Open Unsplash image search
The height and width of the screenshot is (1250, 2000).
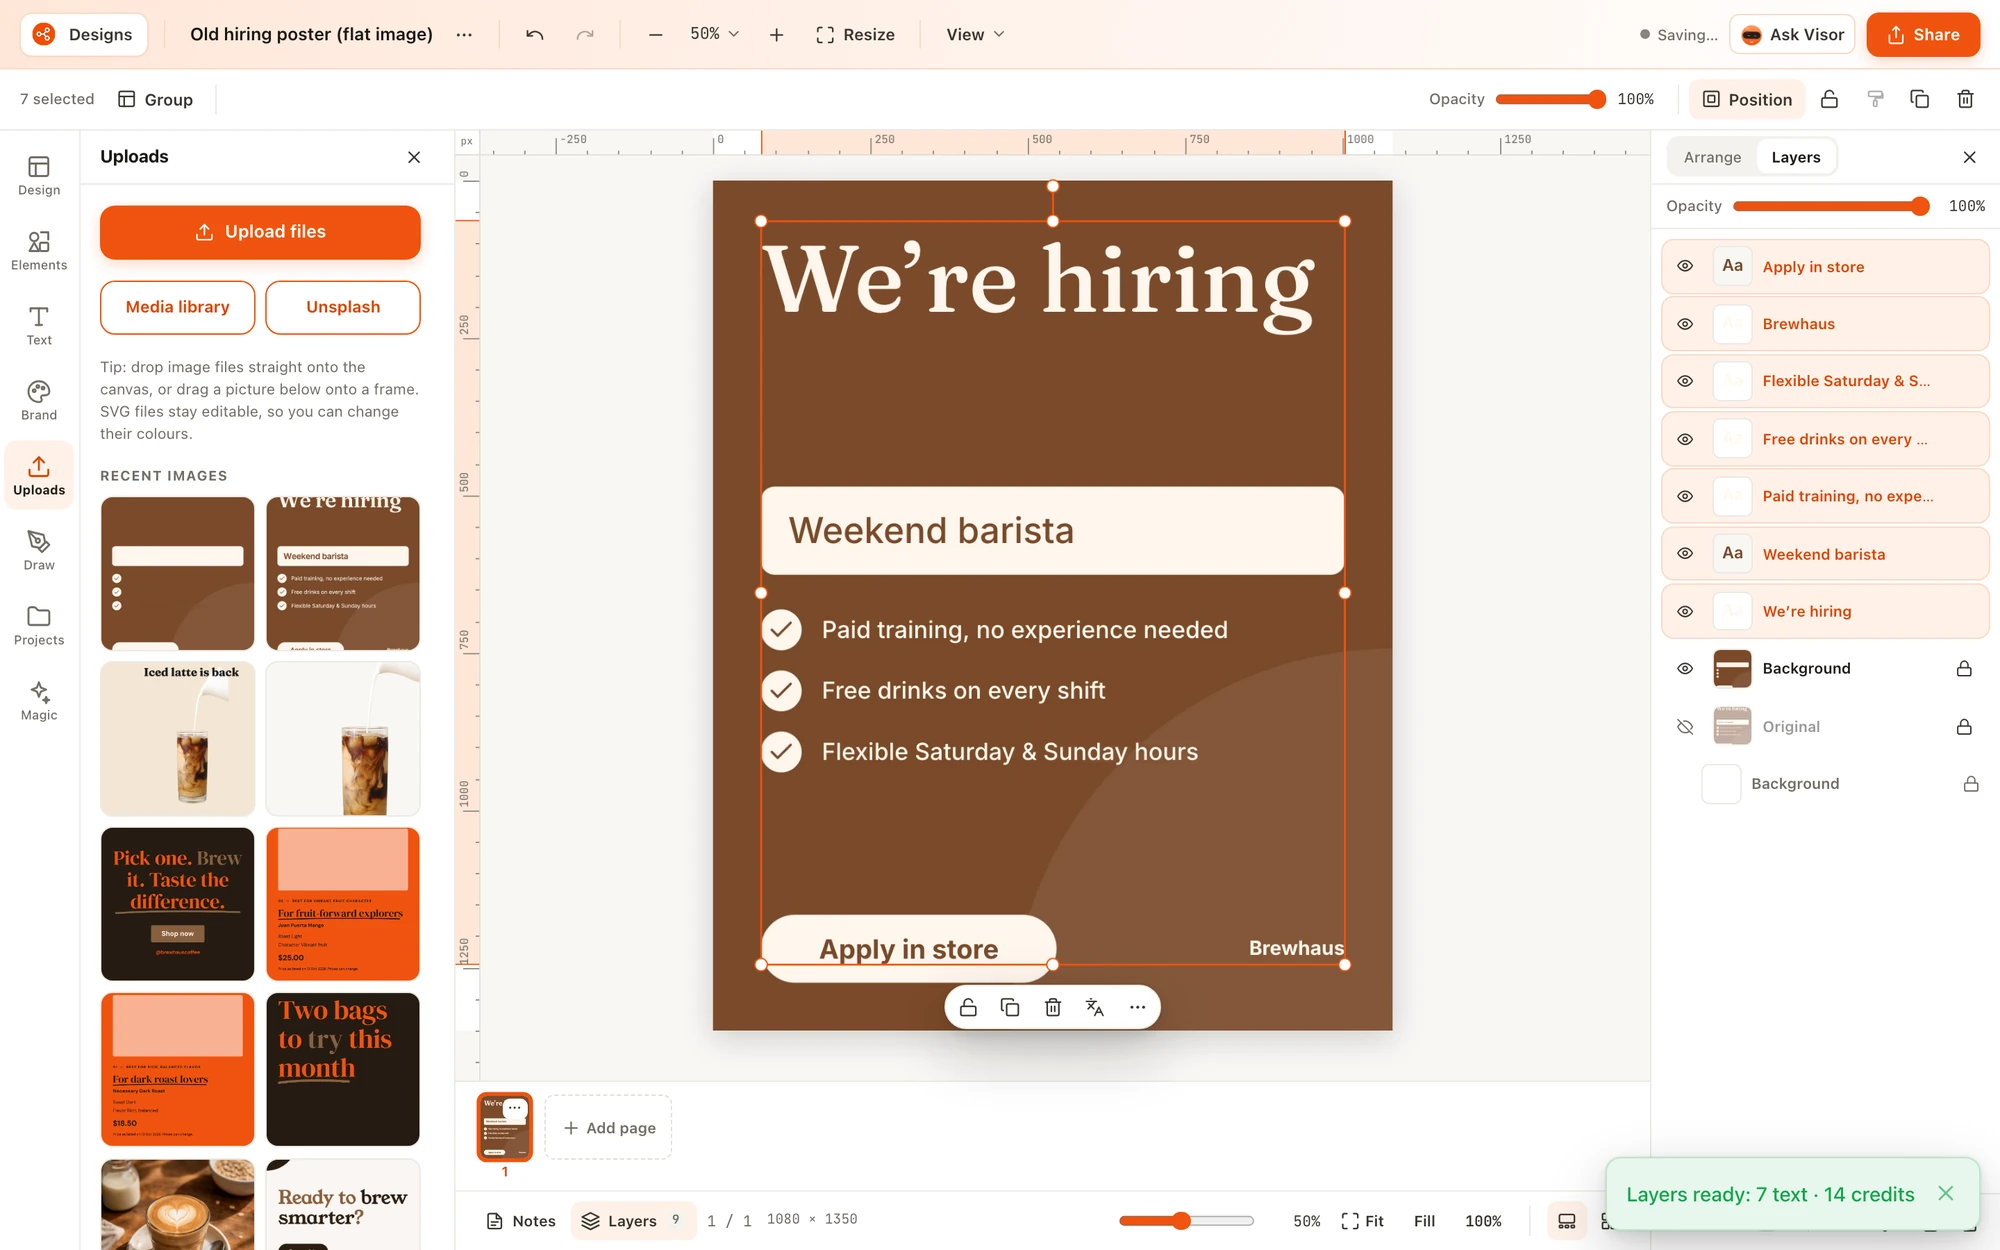pyautogui.click(x=343, y=307)
